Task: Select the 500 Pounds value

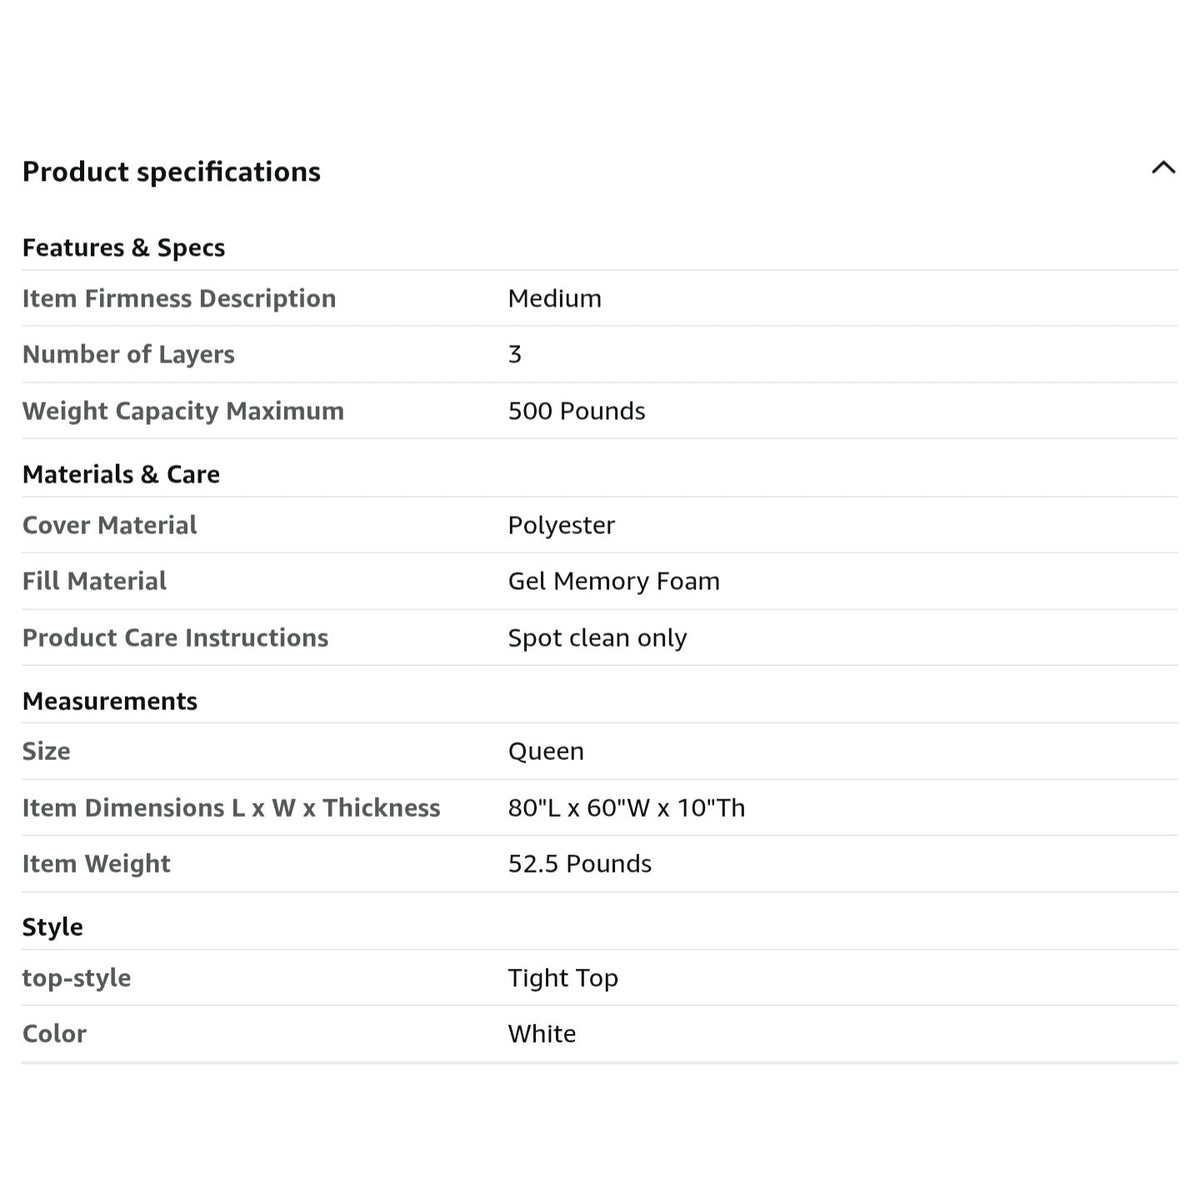Action: pos(577,411)
